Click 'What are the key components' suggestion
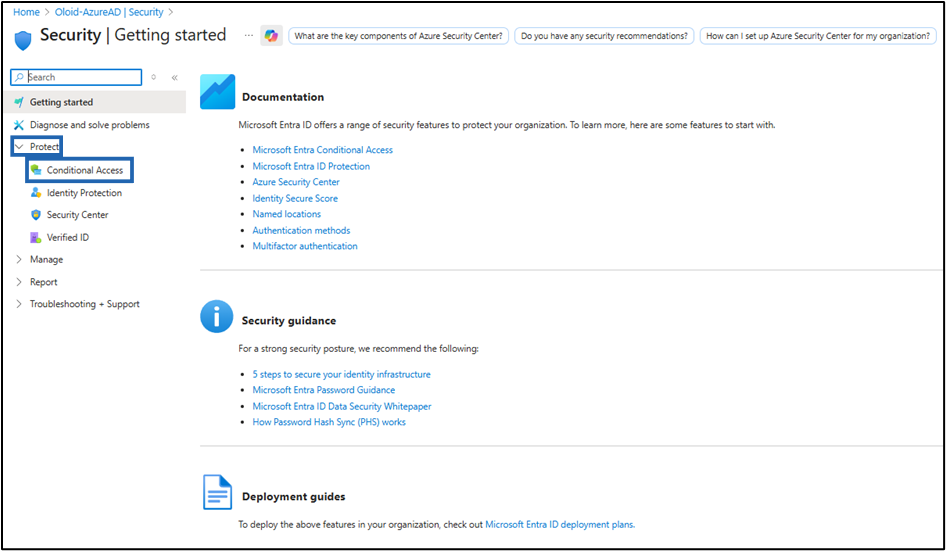This screenshot has height=551, width=946. click(398, 36)
